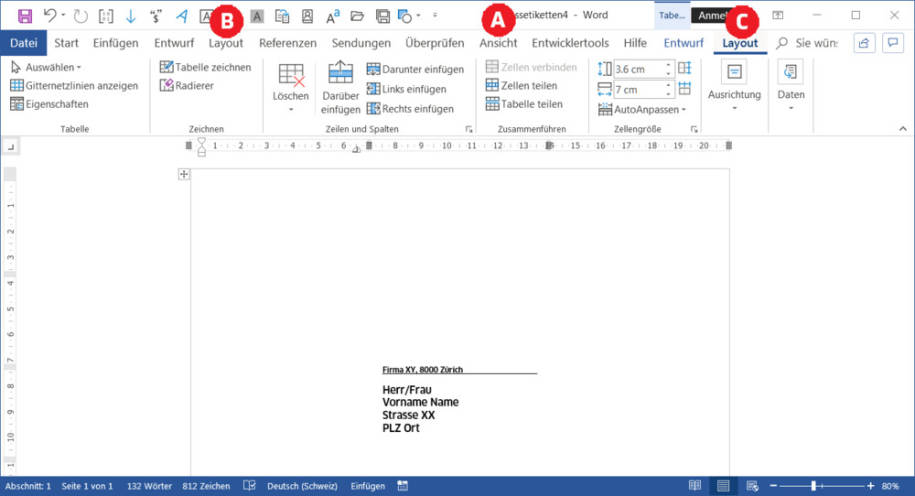
Task: Click the row height field 3.6 cm
Action: [x=639, y=69]
